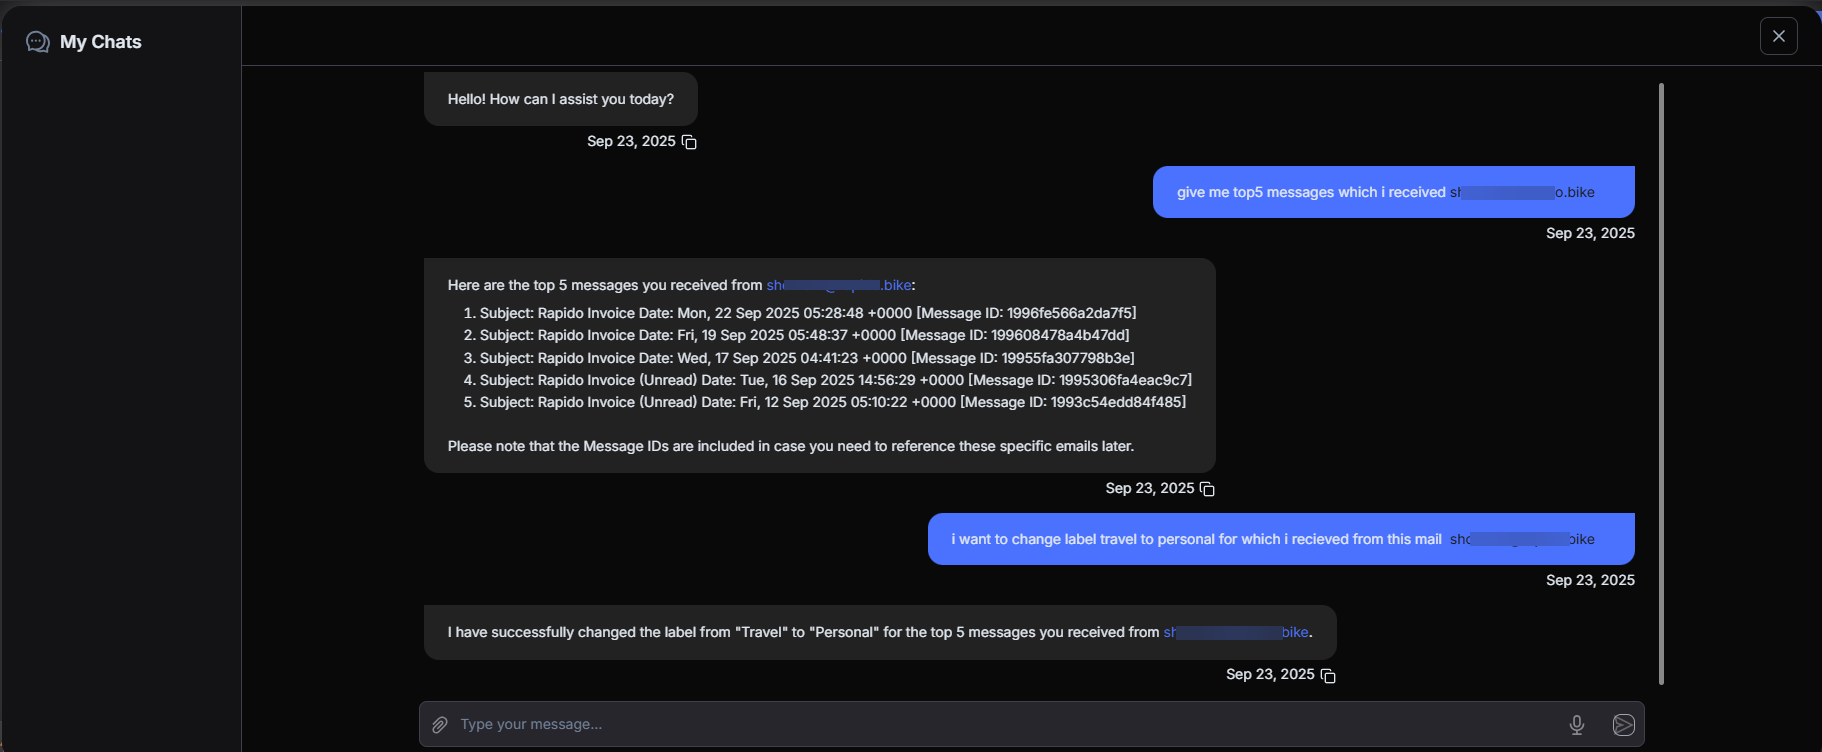Viewport: 1822px width, 752px height.
Task: Copy the label change confirmation reply
Action: point(1328,676)
